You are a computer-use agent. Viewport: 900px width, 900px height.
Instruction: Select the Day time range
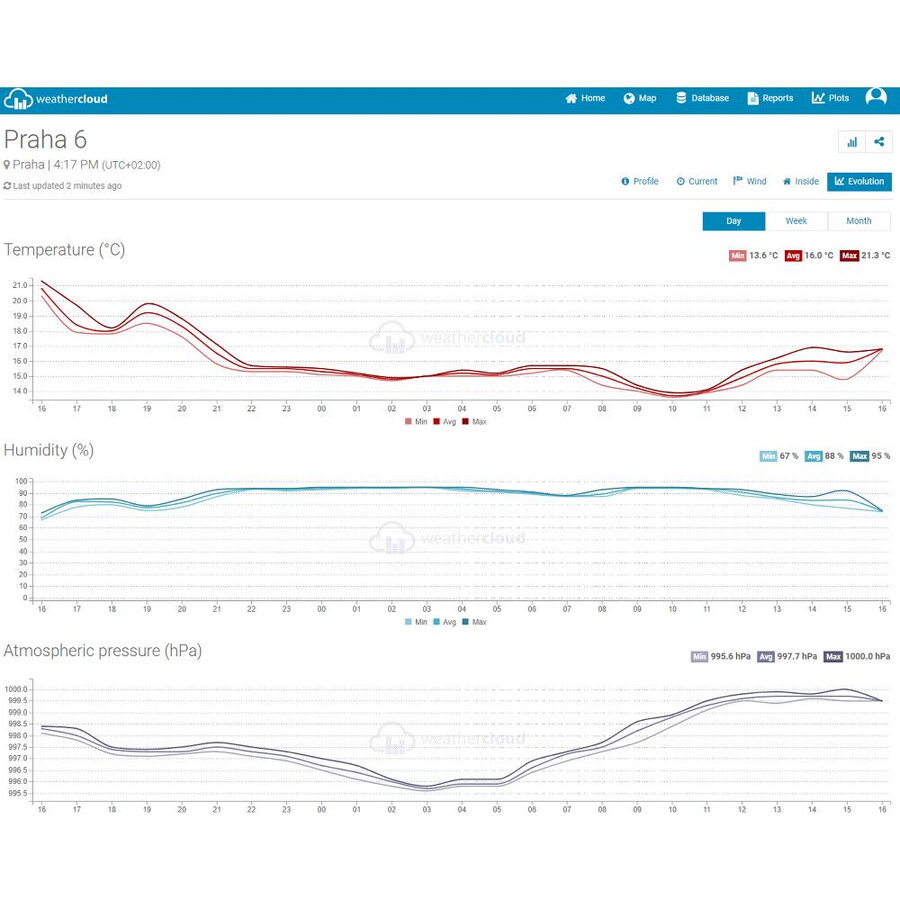733,221
